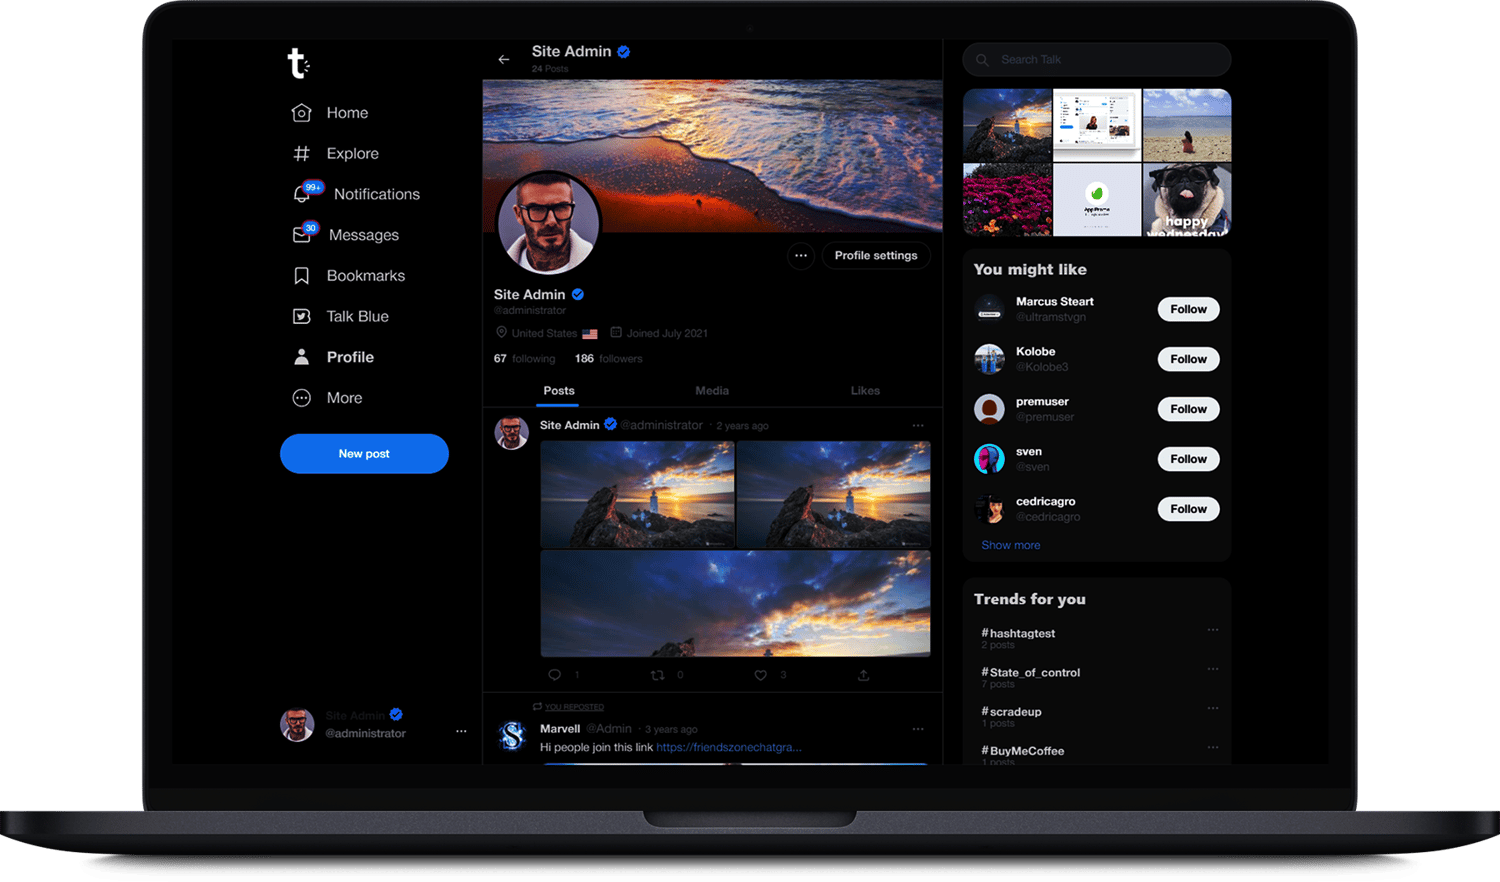1500x882 pixels.
Task: Click the New post button
Action: point(364,454)
